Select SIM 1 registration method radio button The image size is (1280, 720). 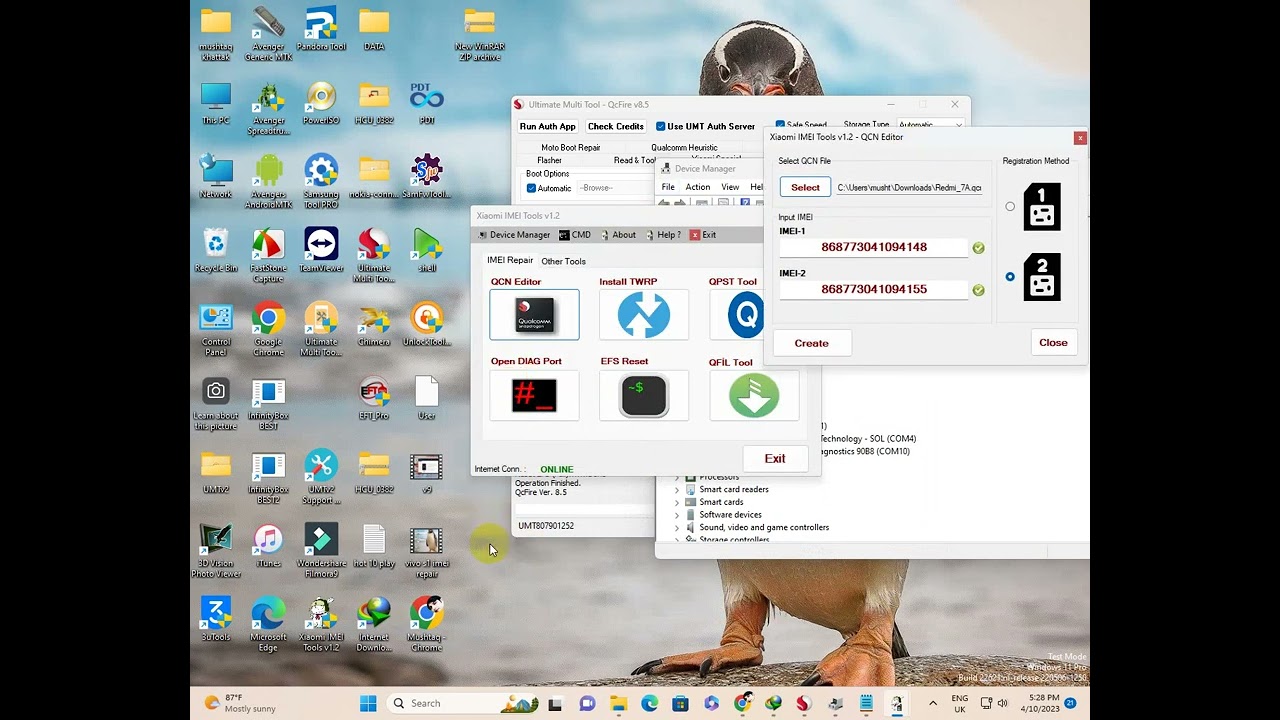[1010, 207]
